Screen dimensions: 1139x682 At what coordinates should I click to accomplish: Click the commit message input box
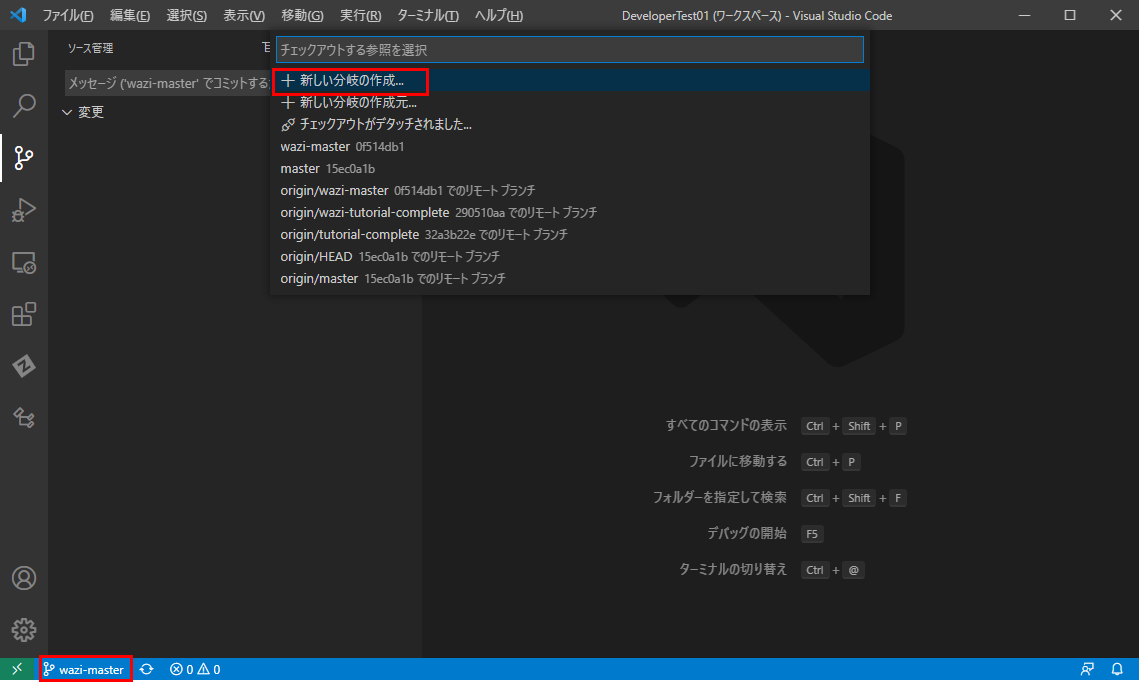point(168,84)
